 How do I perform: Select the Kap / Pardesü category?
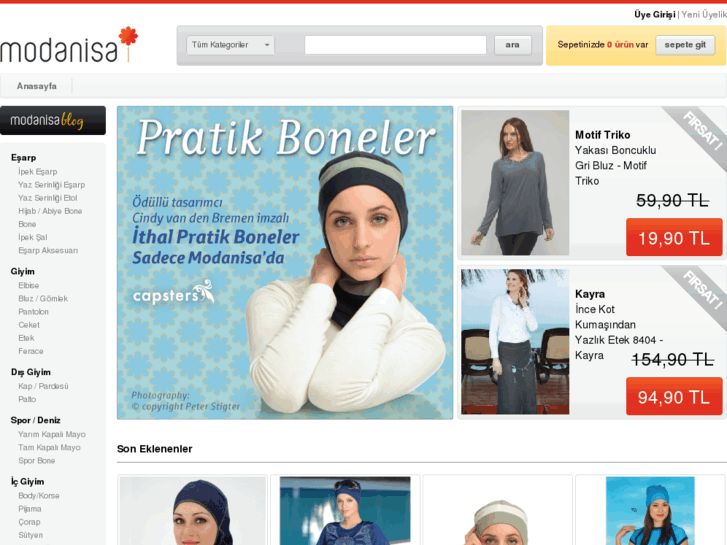click(43, 386)
